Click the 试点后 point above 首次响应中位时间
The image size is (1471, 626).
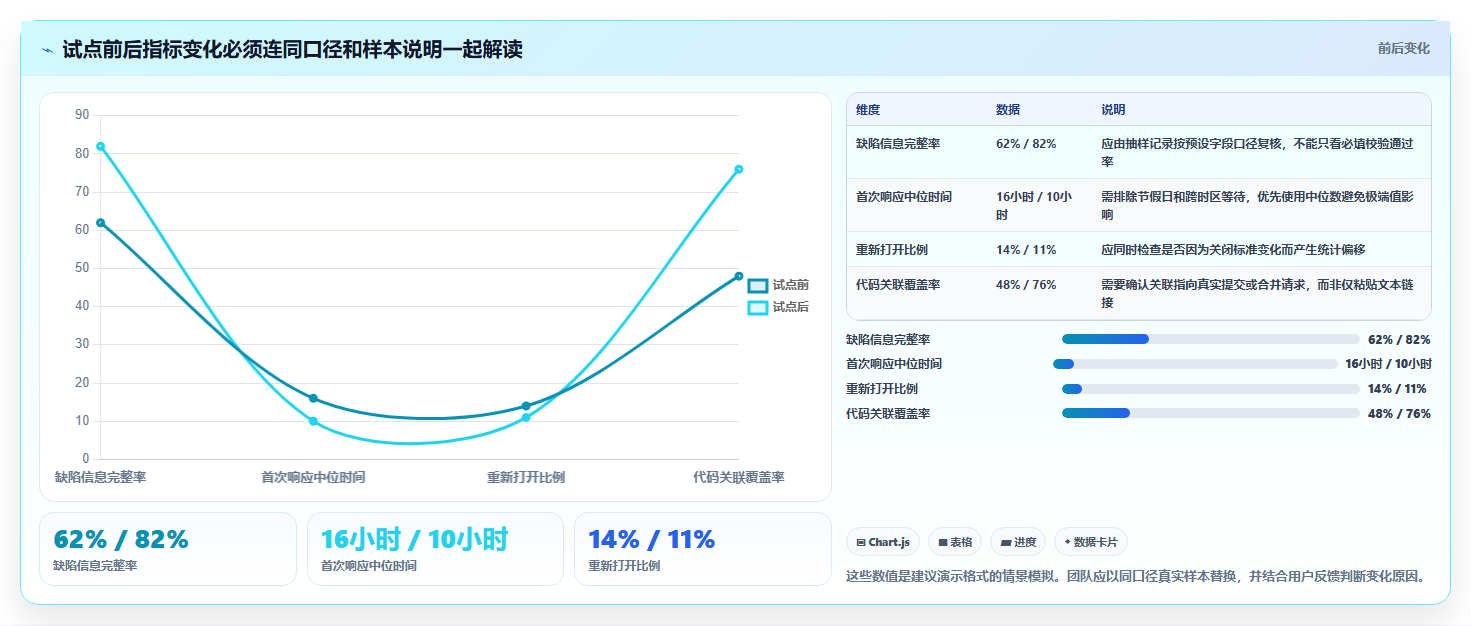313,421
